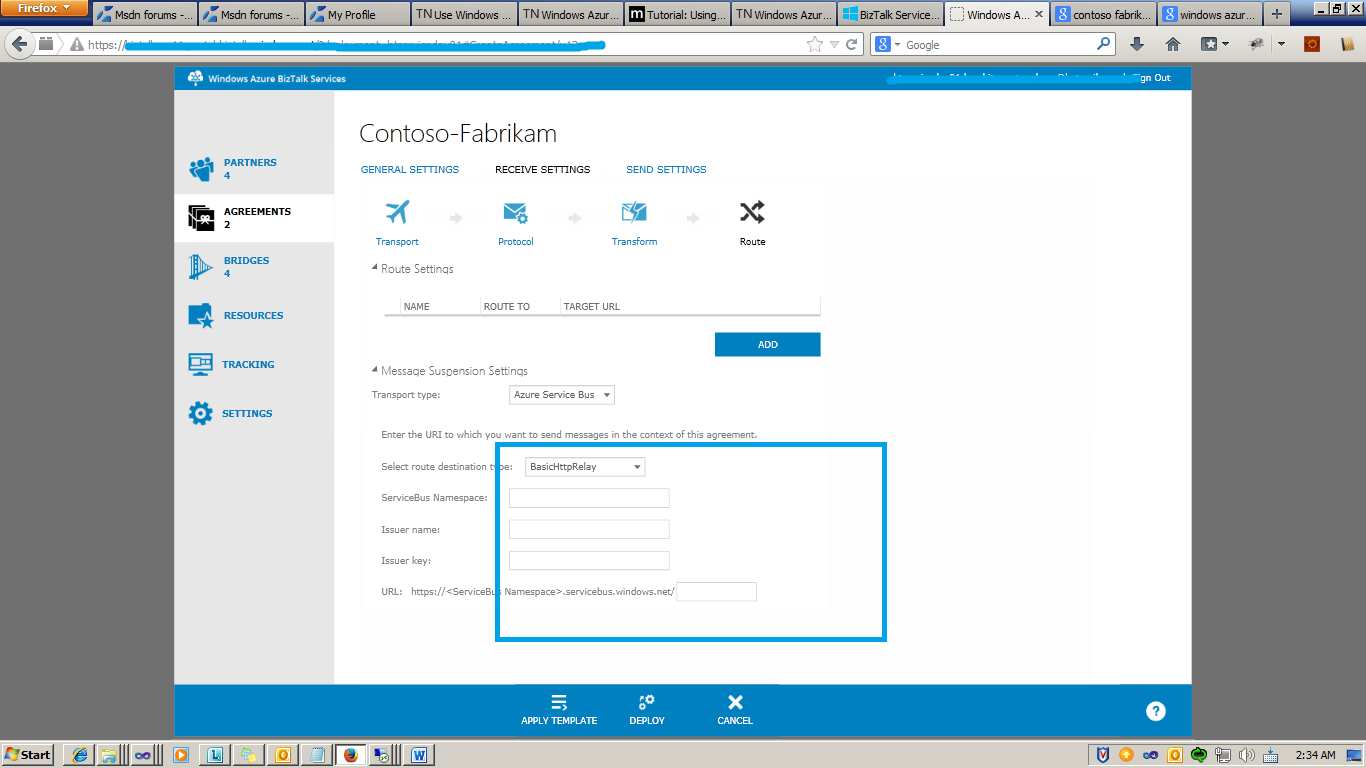Open Outlook from the taskbar
Screen dimensions: 1366x768
click(283, 755)
